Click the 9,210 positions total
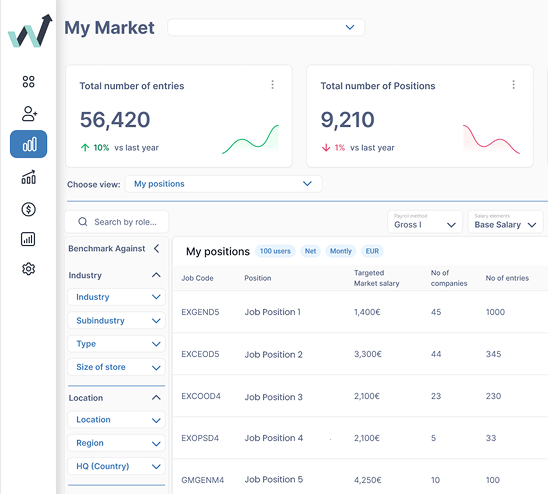This screenshot has width=548, height=494. [x=347, y=120]
